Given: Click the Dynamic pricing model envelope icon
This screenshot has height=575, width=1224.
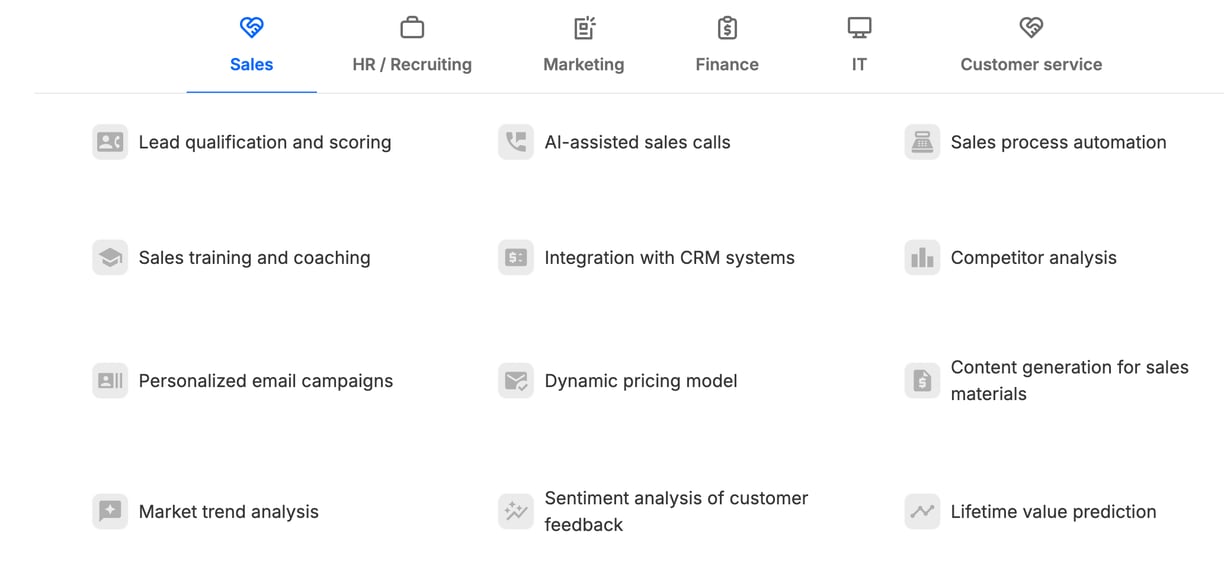Looking at the screenshot, I should point(516,381).
